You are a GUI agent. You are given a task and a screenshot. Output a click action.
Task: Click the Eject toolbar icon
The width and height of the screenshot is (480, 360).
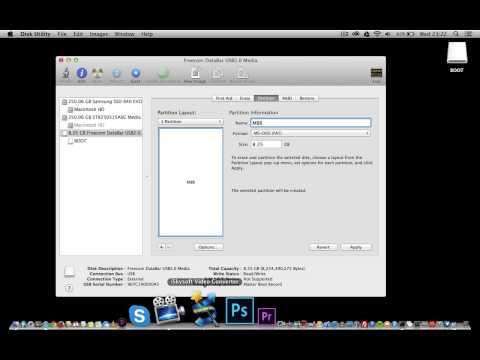(x=136, y=73)
